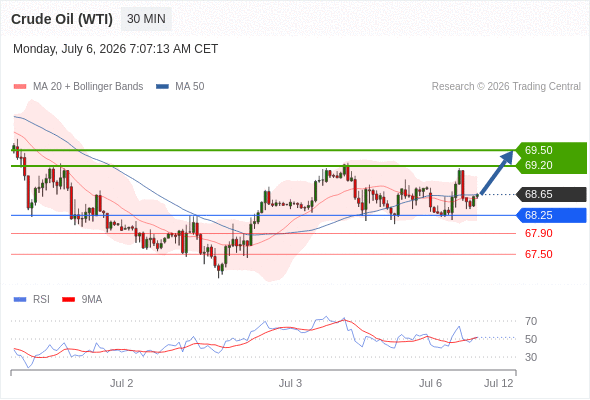Click the red 9MA legend swatch

(68, 300)
